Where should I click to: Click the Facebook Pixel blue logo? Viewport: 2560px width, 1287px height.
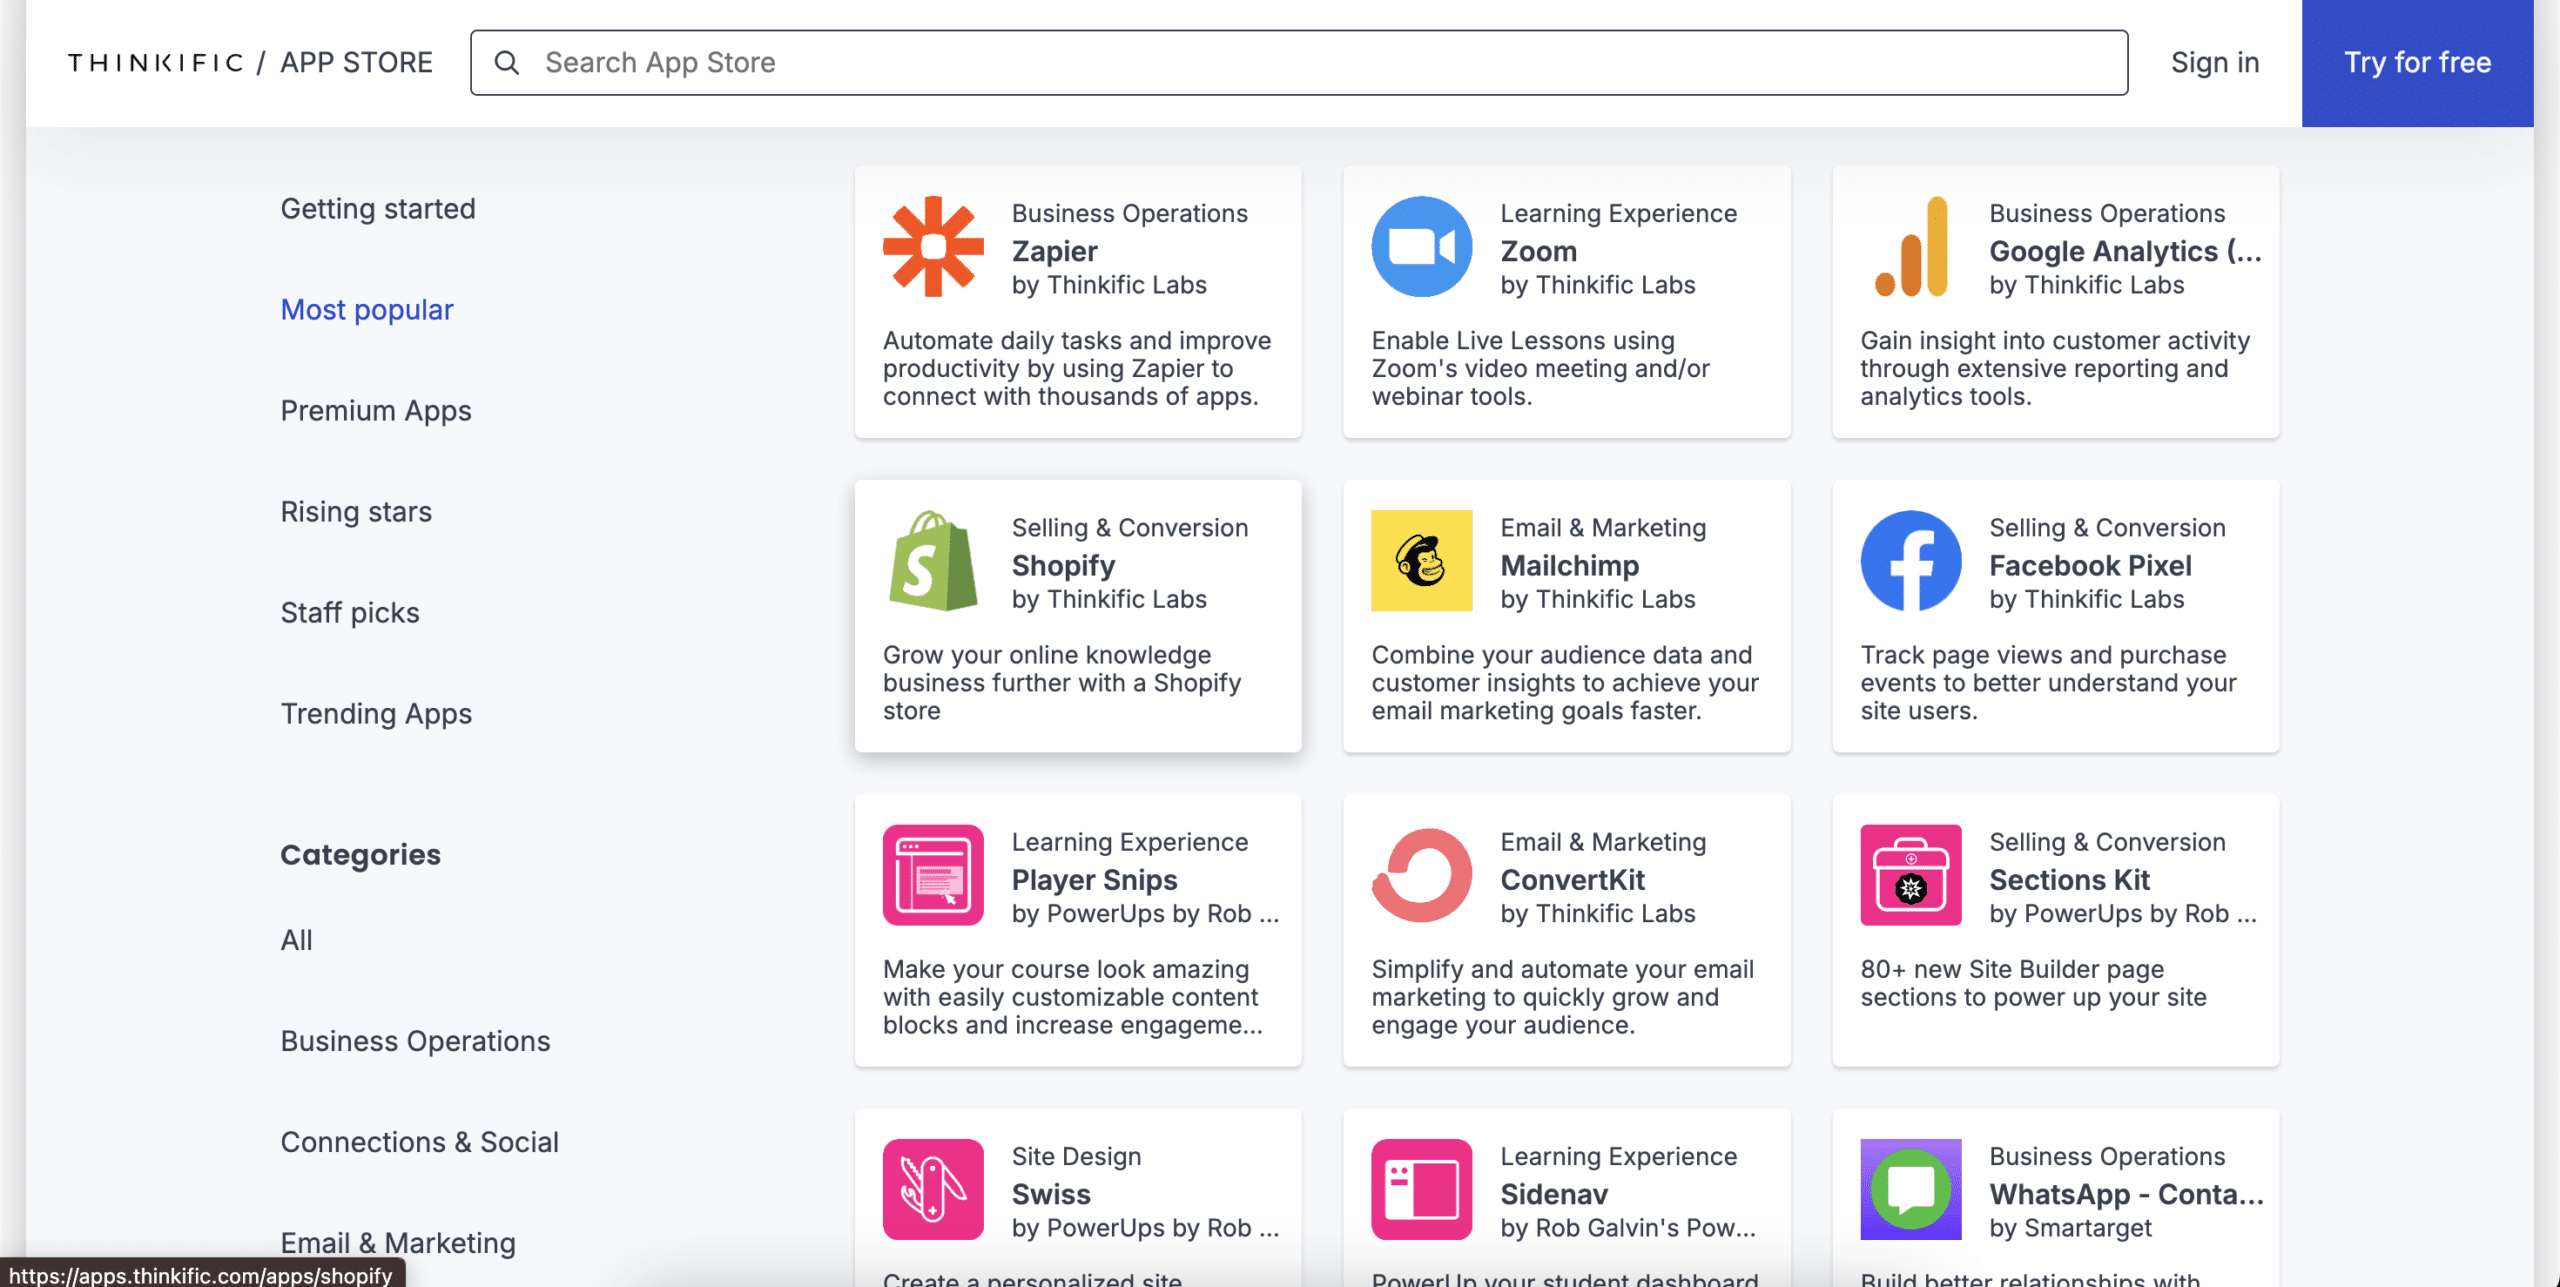pos(1910,561)
